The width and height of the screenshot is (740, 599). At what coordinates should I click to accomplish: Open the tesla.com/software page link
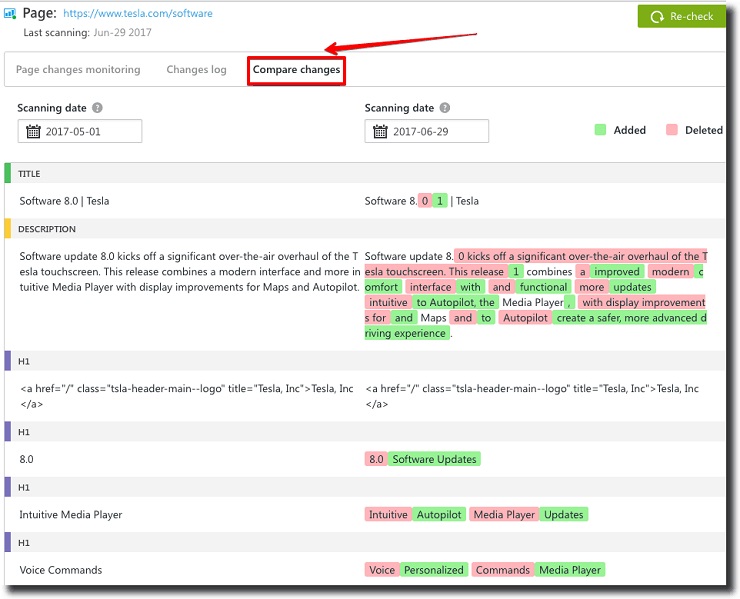138,14
